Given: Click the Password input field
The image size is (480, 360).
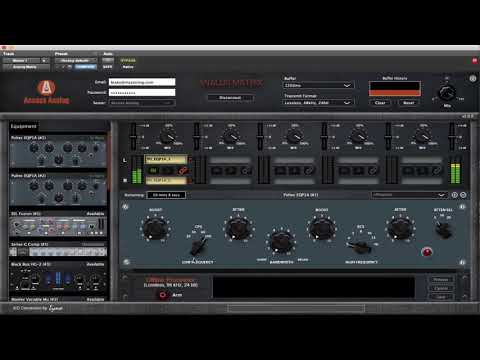Looking at the screenshot, I should pos(142,92).
